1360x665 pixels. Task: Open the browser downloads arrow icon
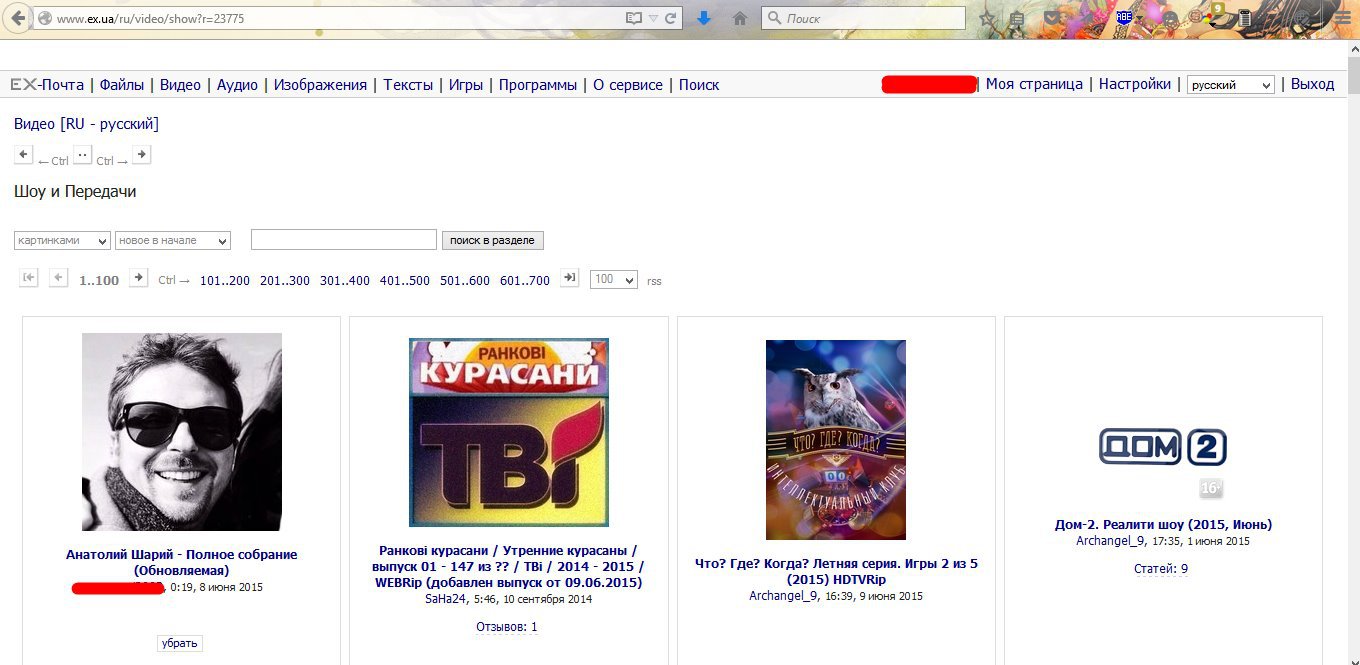[x=704, y=18]
